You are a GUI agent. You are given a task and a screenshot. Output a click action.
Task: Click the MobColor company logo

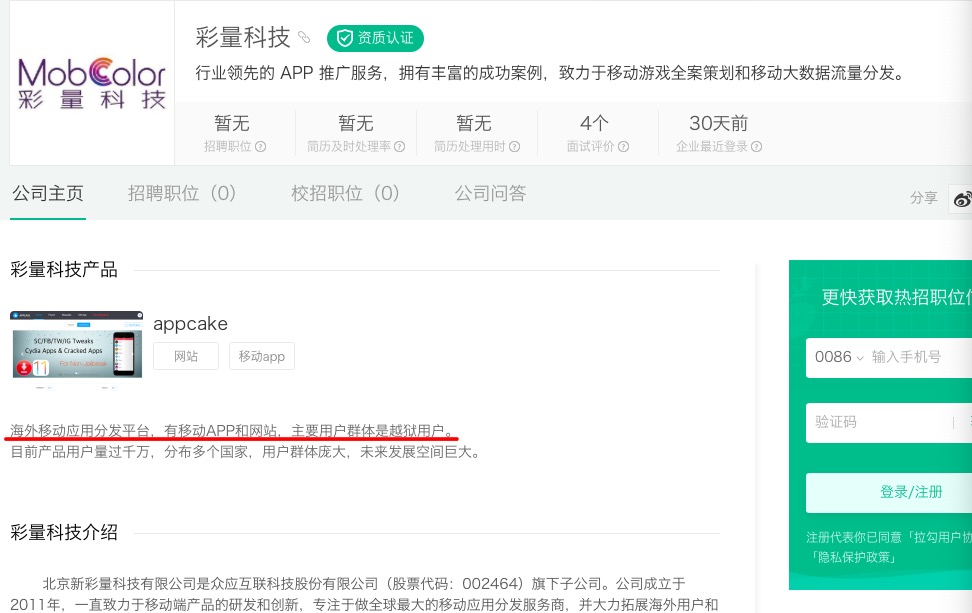click(92, 82)
